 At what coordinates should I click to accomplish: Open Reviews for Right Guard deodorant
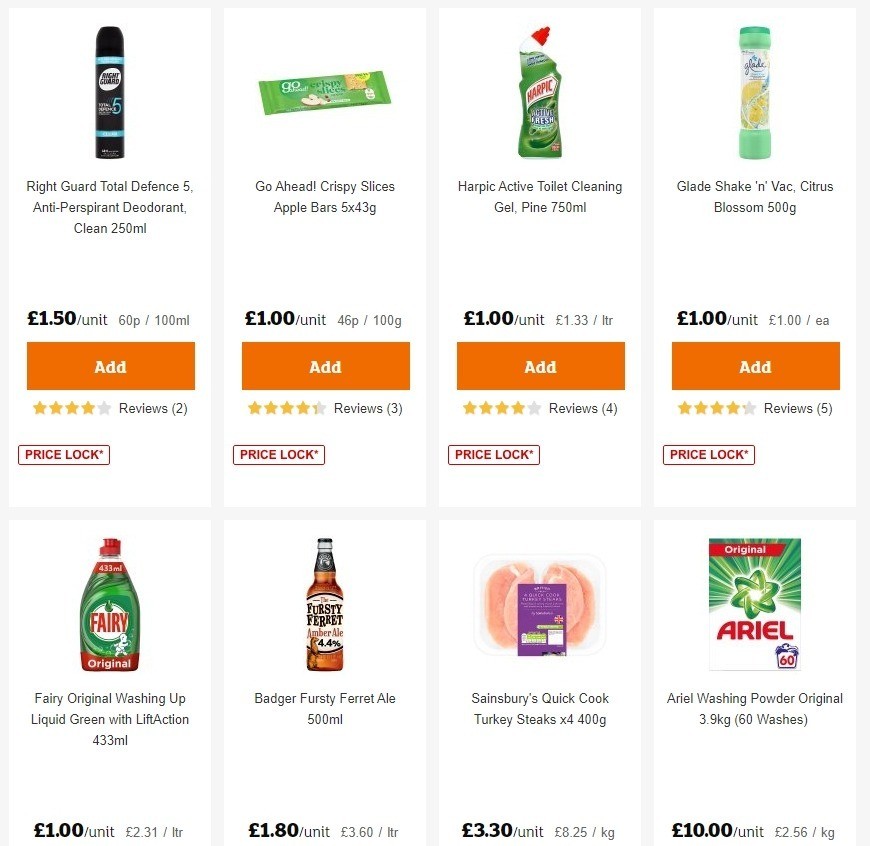(x=152, y=408)
